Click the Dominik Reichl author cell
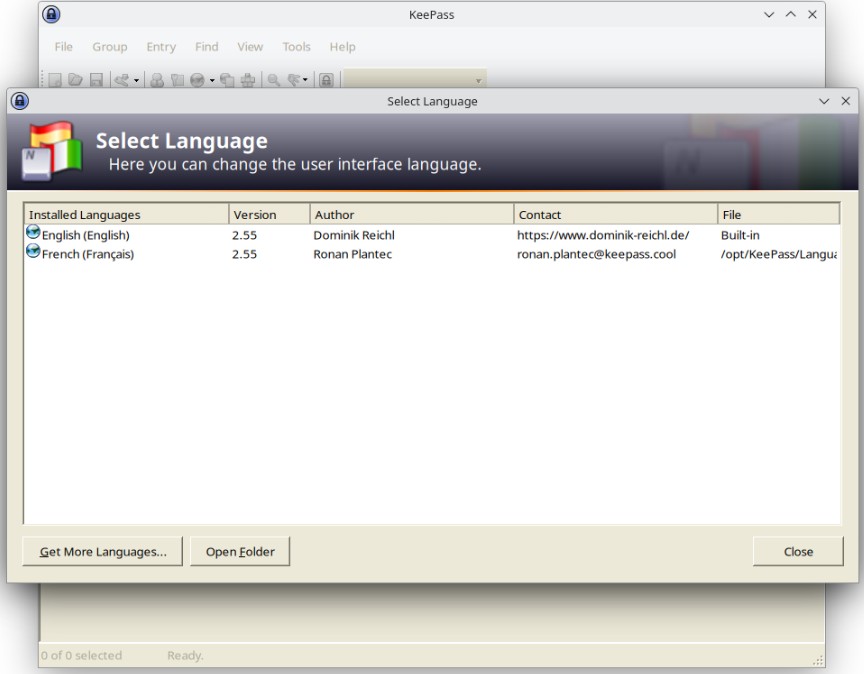864x674 pixels. tap(354, 235)
